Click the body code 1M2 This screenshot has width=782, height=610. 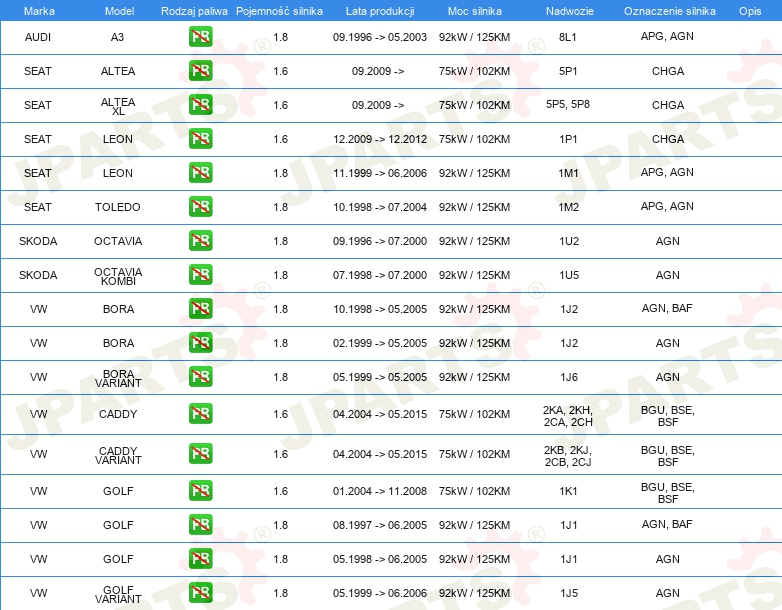[x=569, y=207]
